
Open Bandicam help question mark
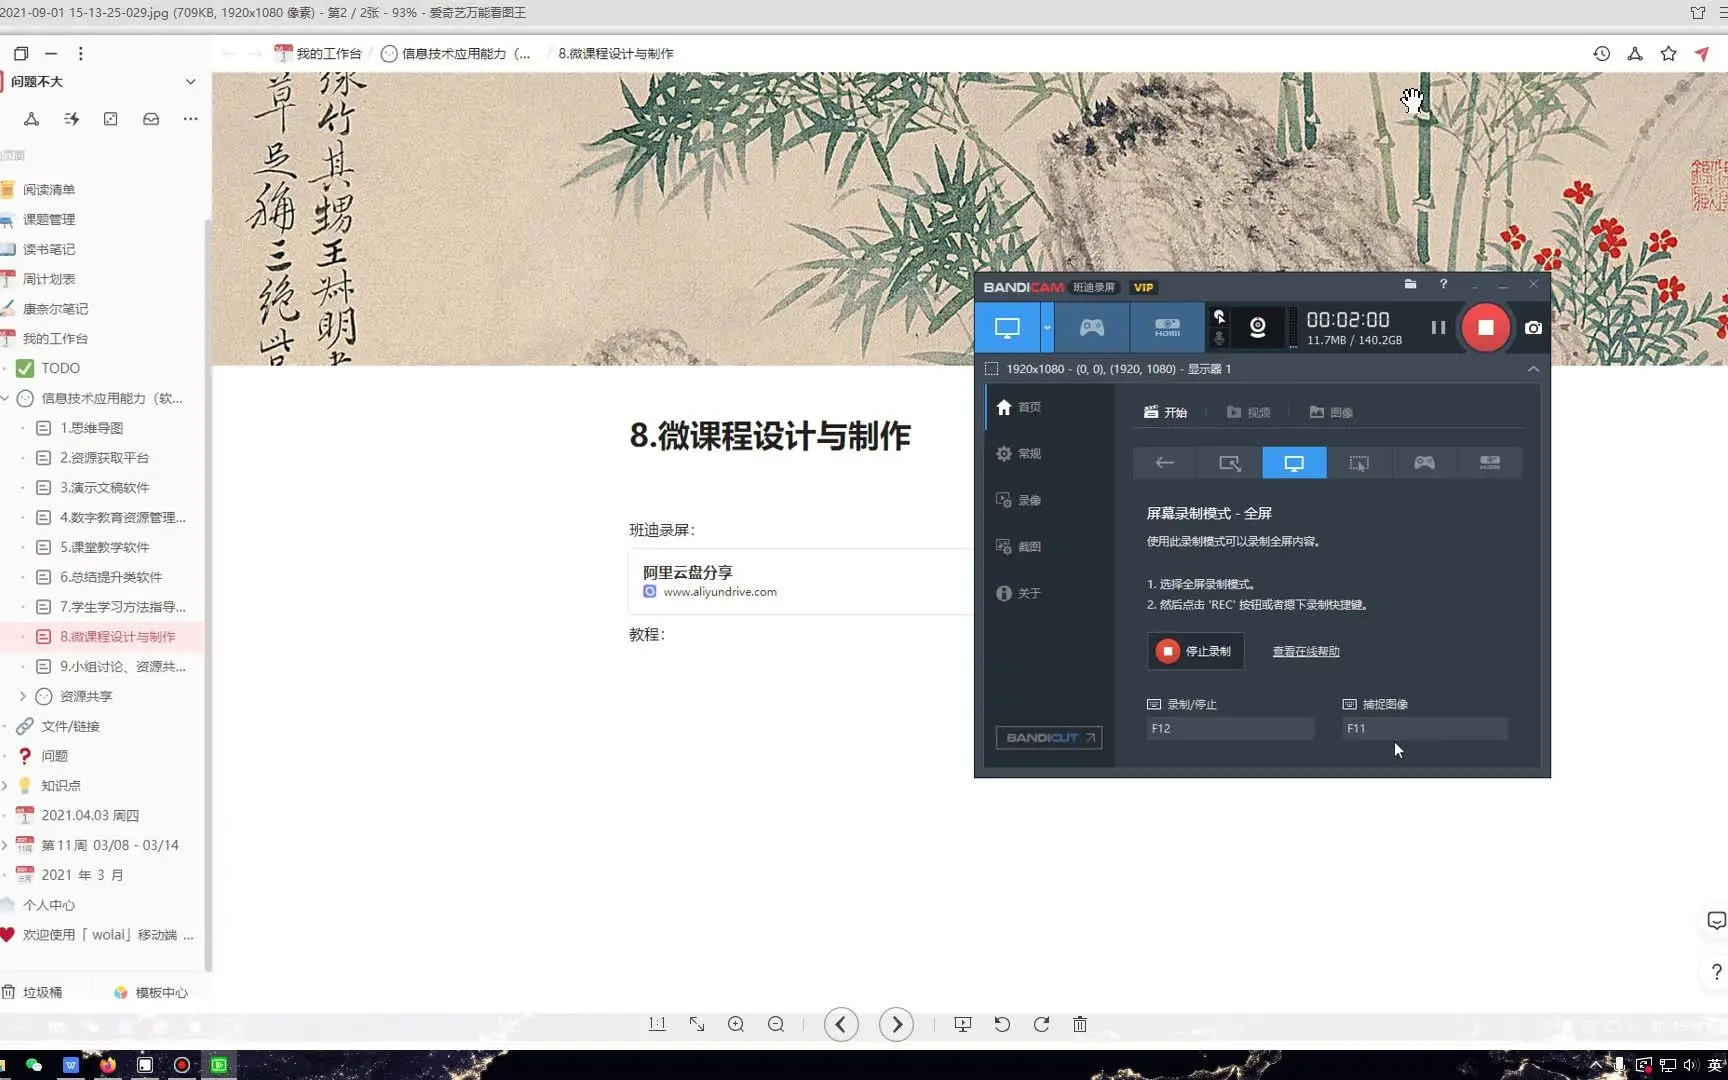(x=1443, y=285)
